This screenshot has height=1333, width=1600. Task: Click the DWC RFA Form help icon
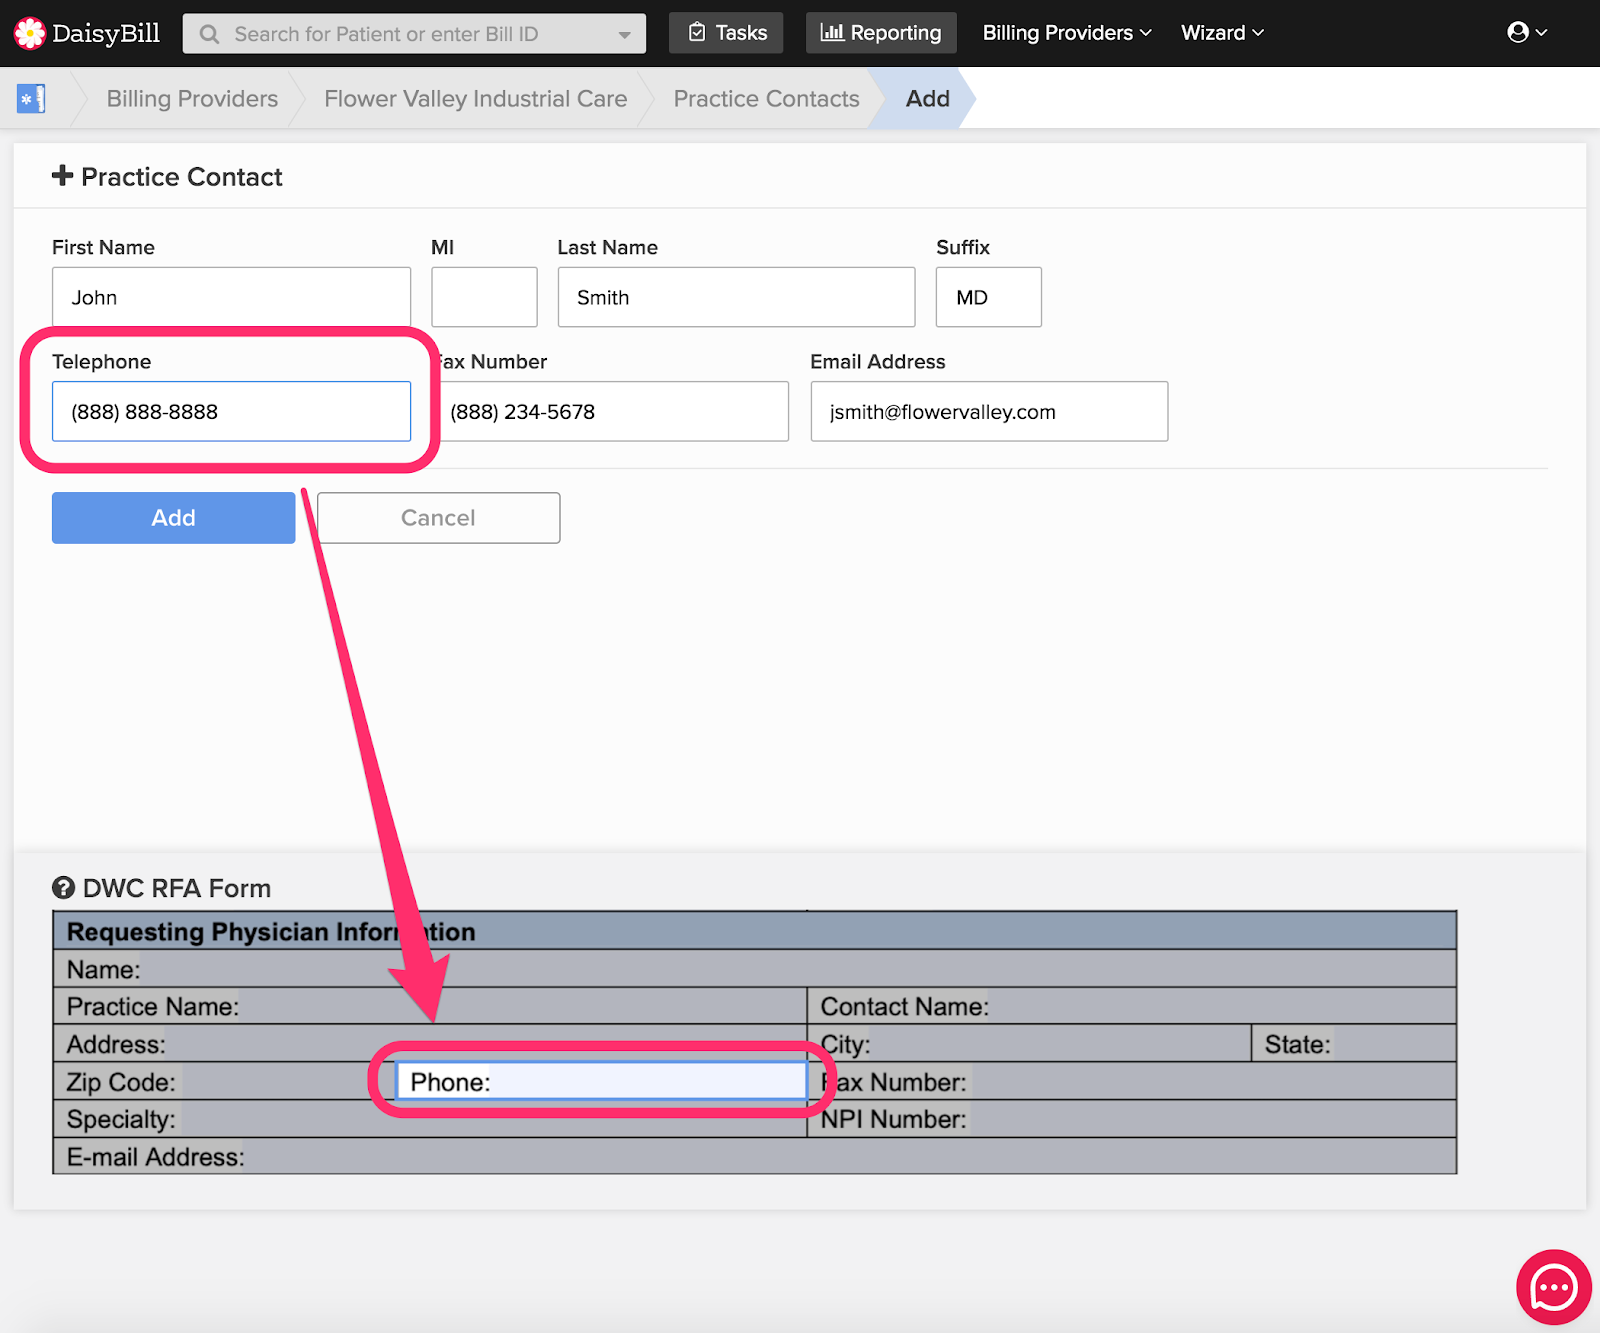pyautogui.click(x=63, y=888)
